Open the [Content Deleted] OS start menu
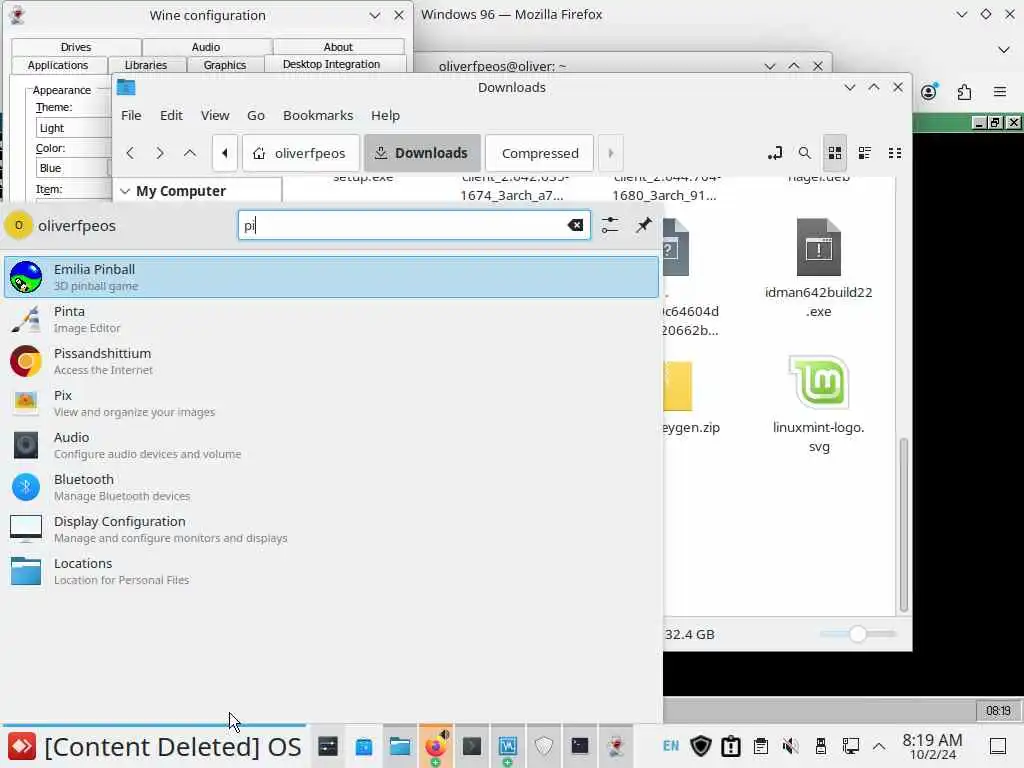This screenshot has height=768, width=1024. click(154, 746)
